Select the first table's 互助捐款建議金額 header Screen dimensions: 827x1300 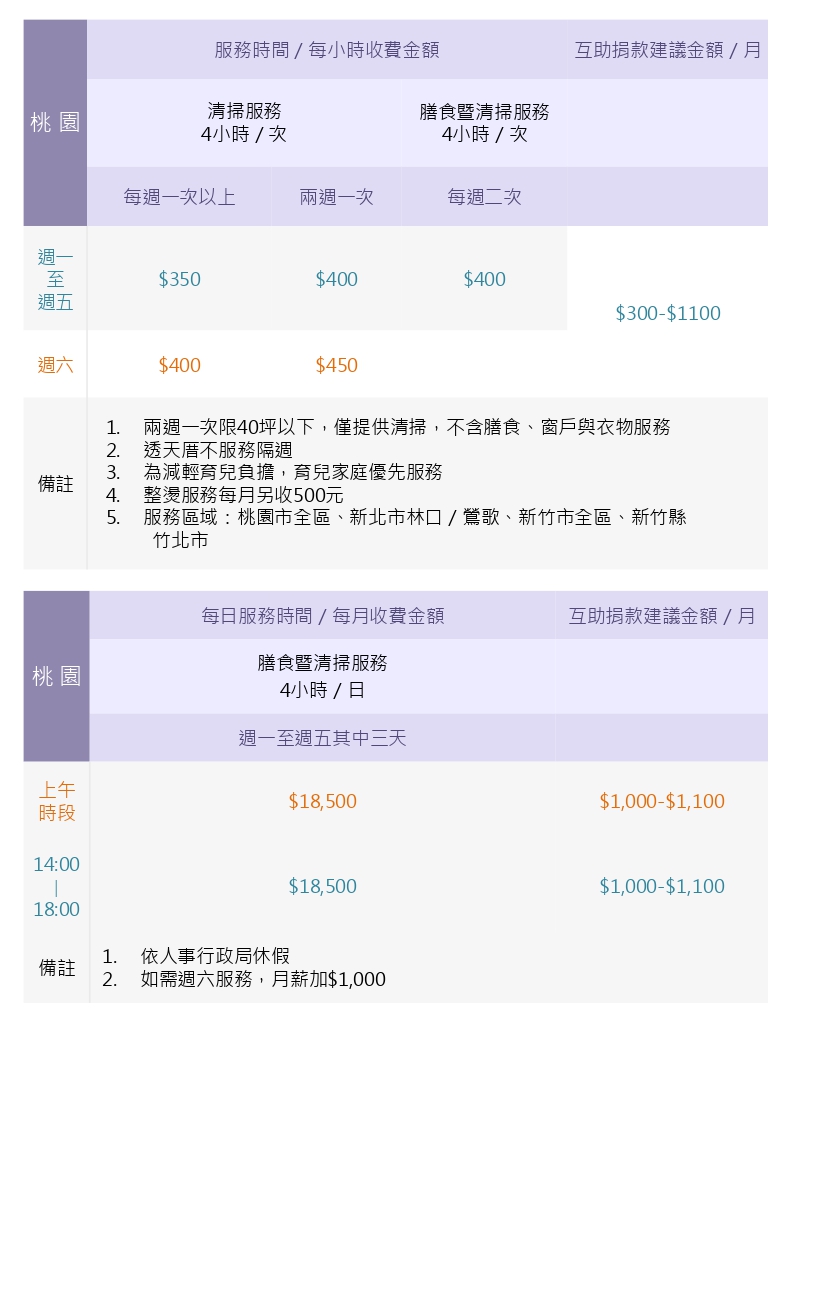(668, 50)
